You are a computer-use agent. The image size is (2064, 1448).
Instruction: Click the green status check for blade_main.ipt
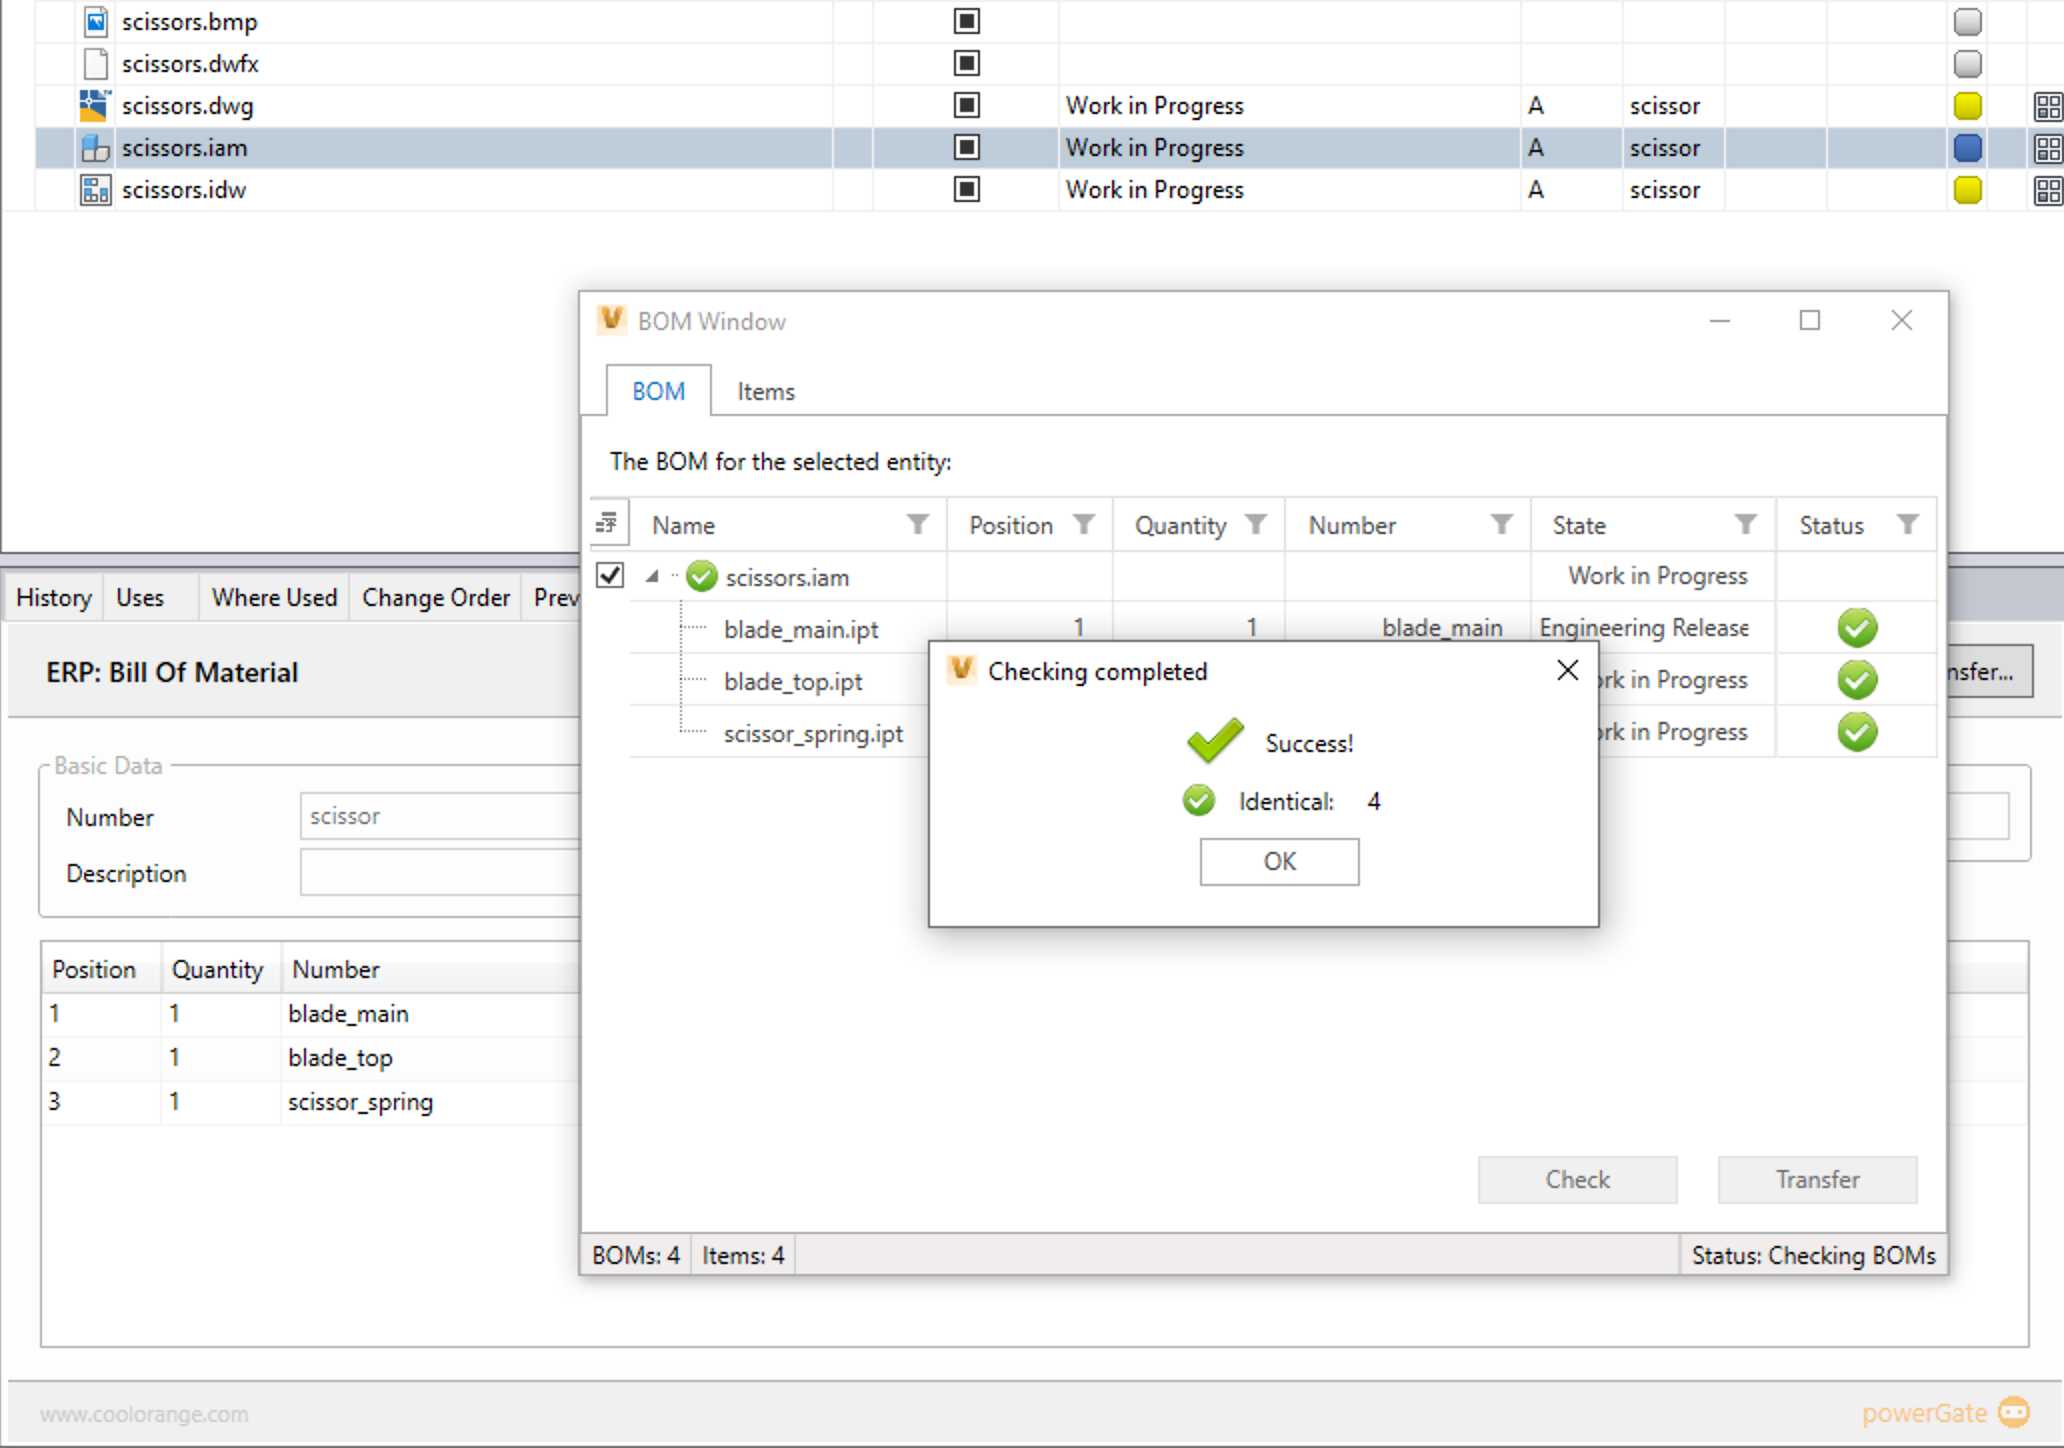[x=1857, y=628]
